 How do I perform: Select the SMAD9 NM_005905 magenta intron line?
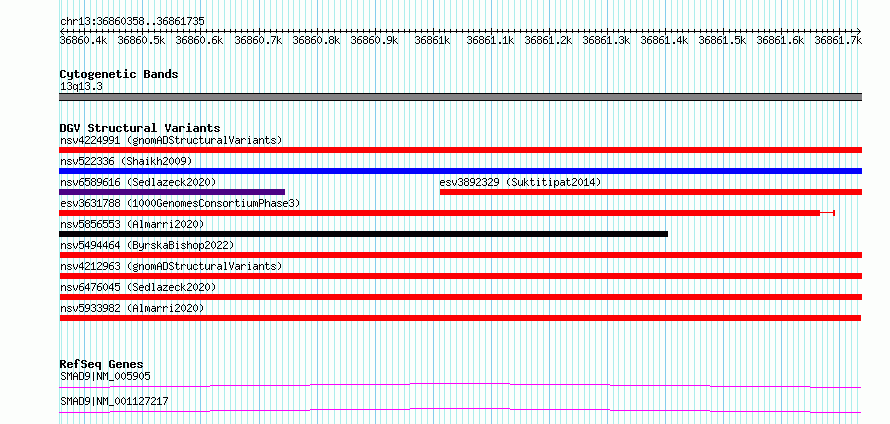coord(460,386)
